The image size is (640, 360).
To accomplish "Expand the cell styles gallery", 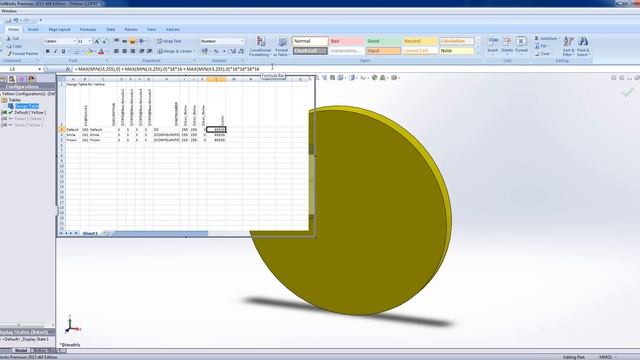I will coord(478,53).
